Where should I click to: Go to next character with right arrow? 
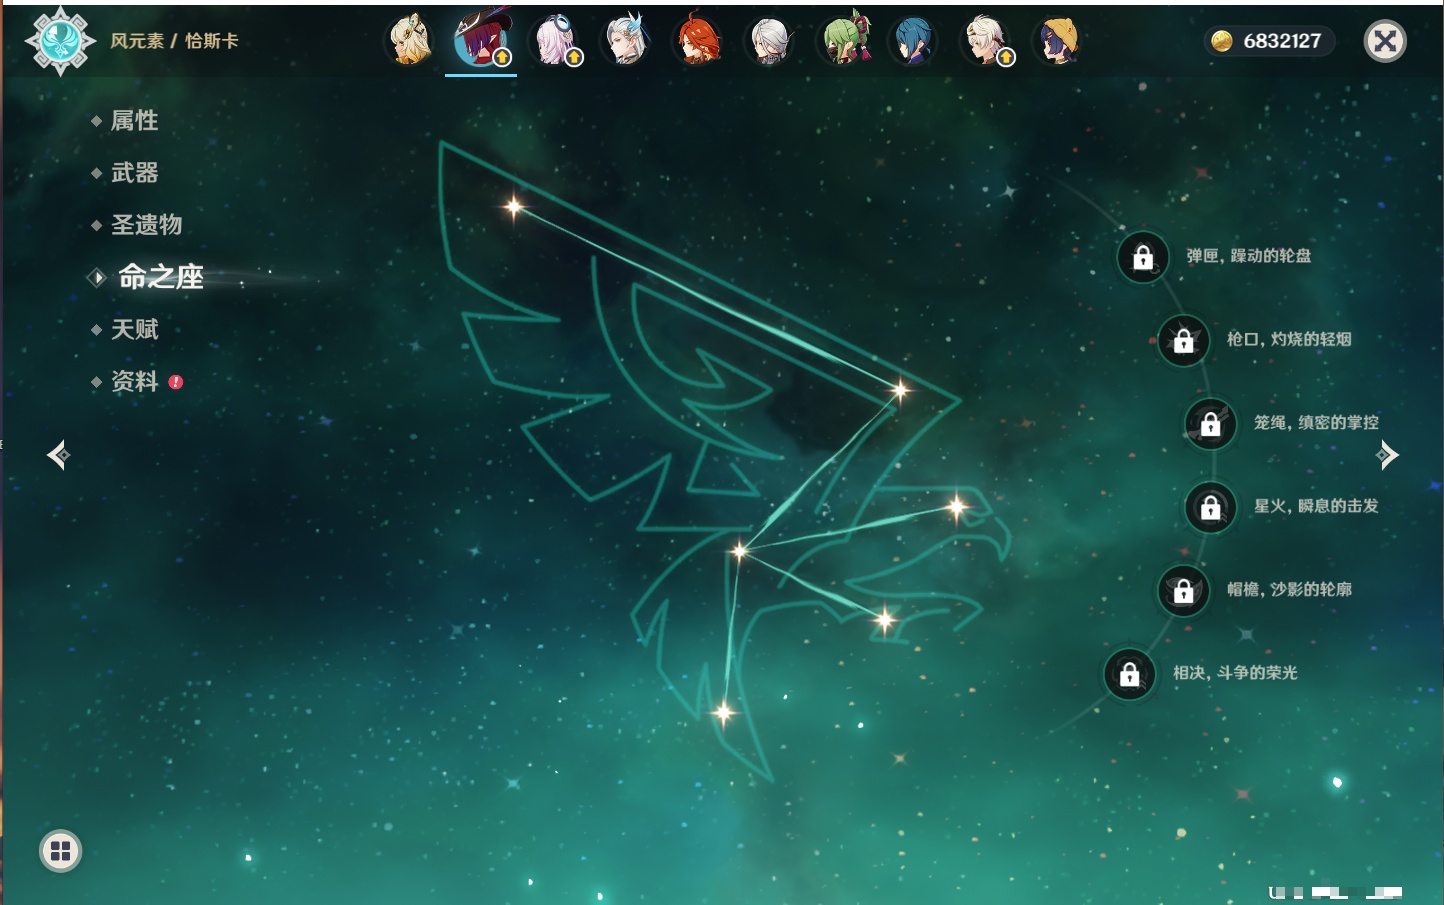coord(1387,455)
